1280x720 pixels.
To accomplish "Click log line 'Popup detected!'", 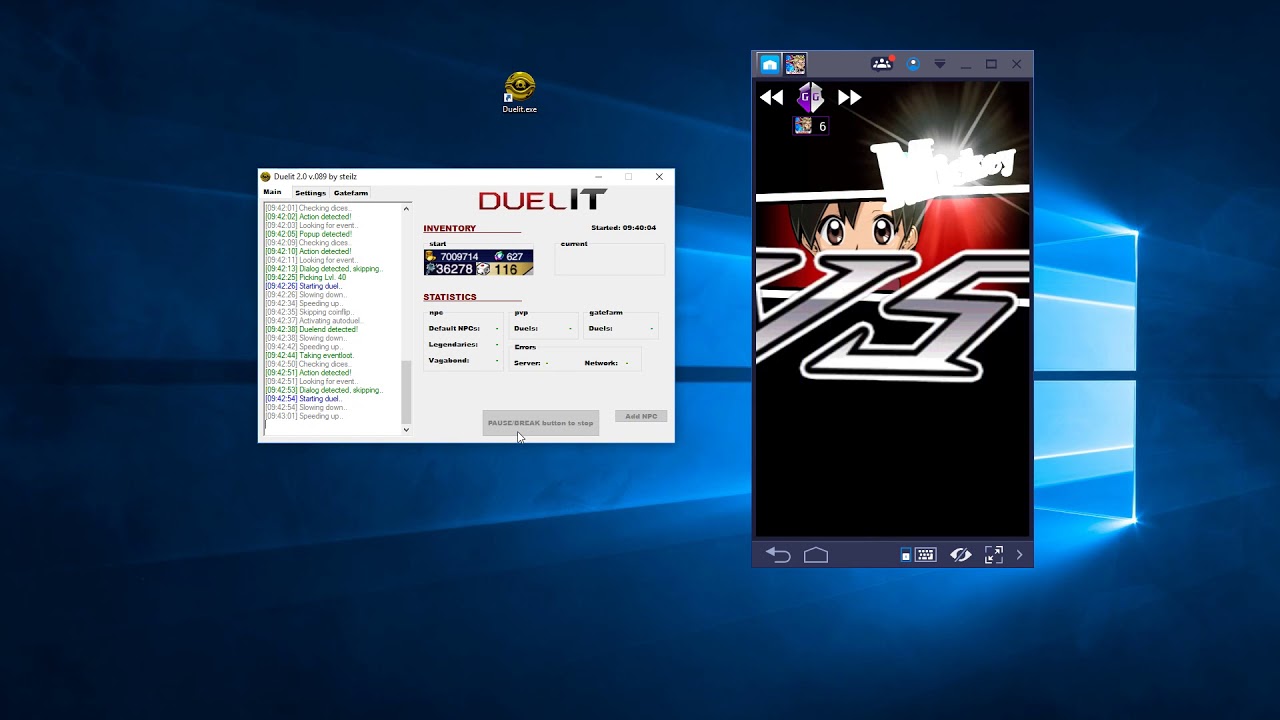I will [309, 234].
